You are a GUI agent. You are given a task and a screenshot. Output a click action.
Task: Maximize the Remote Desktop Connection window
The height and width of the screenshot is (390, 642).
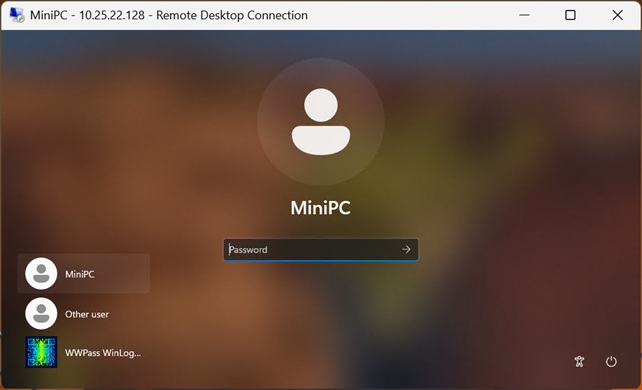(x=570, y=15)
